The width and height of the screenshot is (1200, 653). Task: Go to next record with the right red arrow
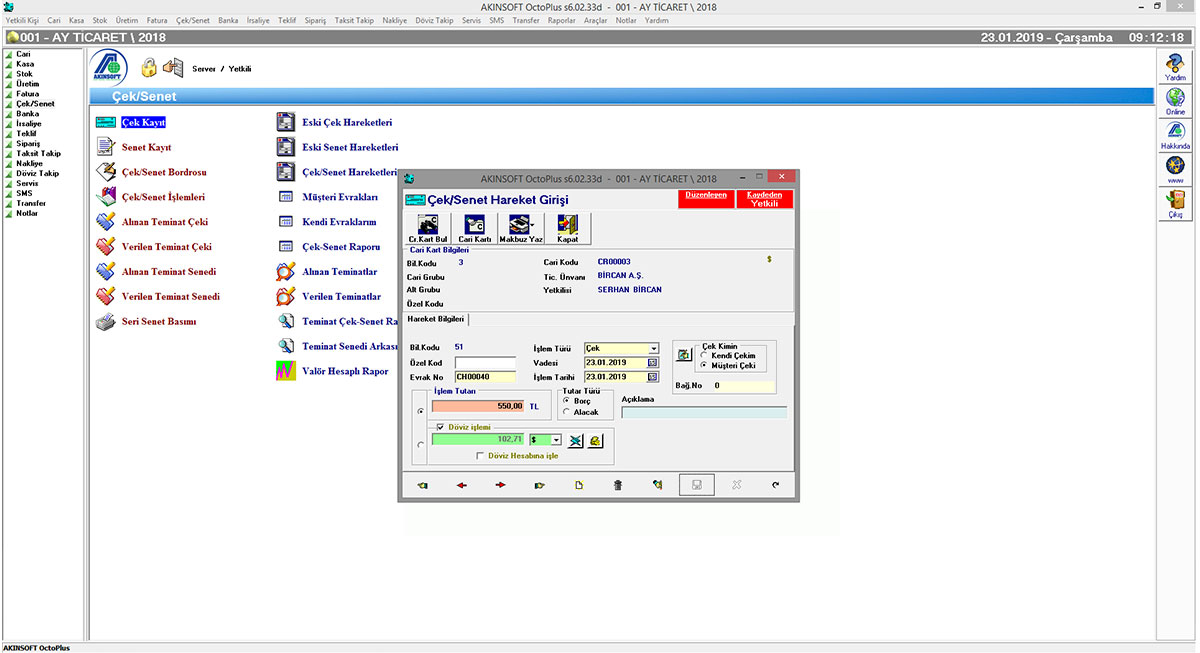[x=501, y=485]
